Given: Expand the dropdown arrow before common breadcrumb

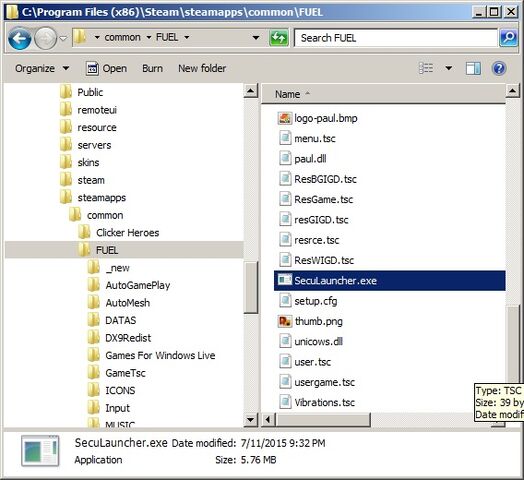Looking at the screenshot, I should 97,37.
